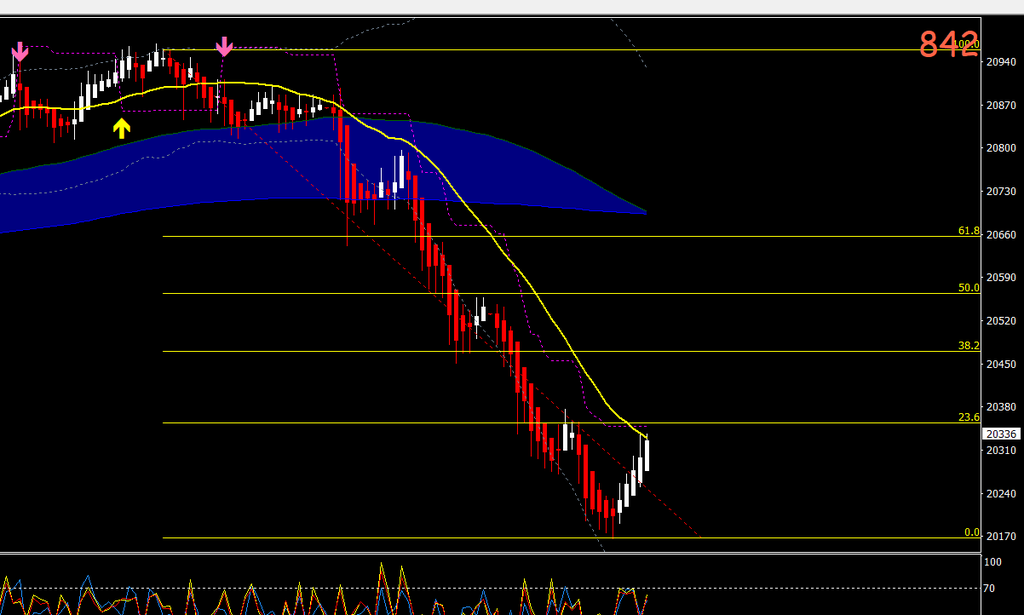The image size is (1024, 615).
Task: Click 20730 on the price axis
Action: click(1001, 191)
